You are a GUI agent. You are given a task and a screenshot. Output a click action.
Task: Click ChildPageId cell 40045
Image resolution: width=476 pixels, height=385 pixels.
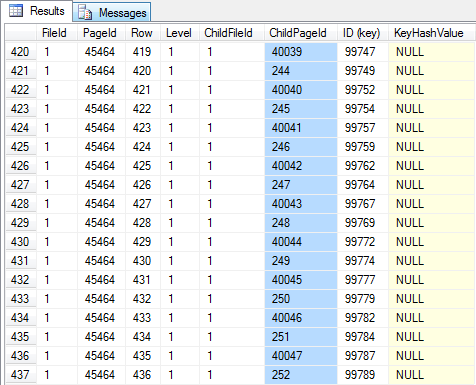(301, 280)
